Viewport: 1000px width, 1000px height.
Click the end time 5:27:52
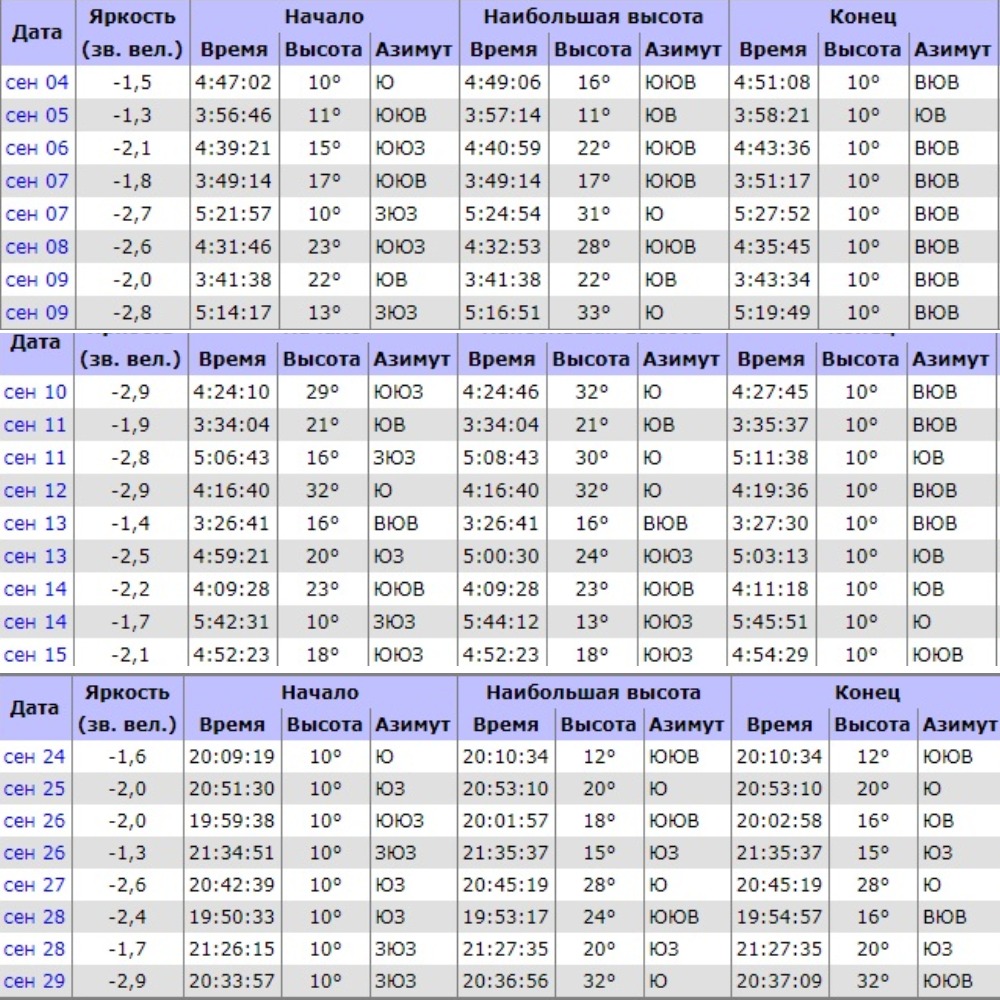click(x=772, y=214)
